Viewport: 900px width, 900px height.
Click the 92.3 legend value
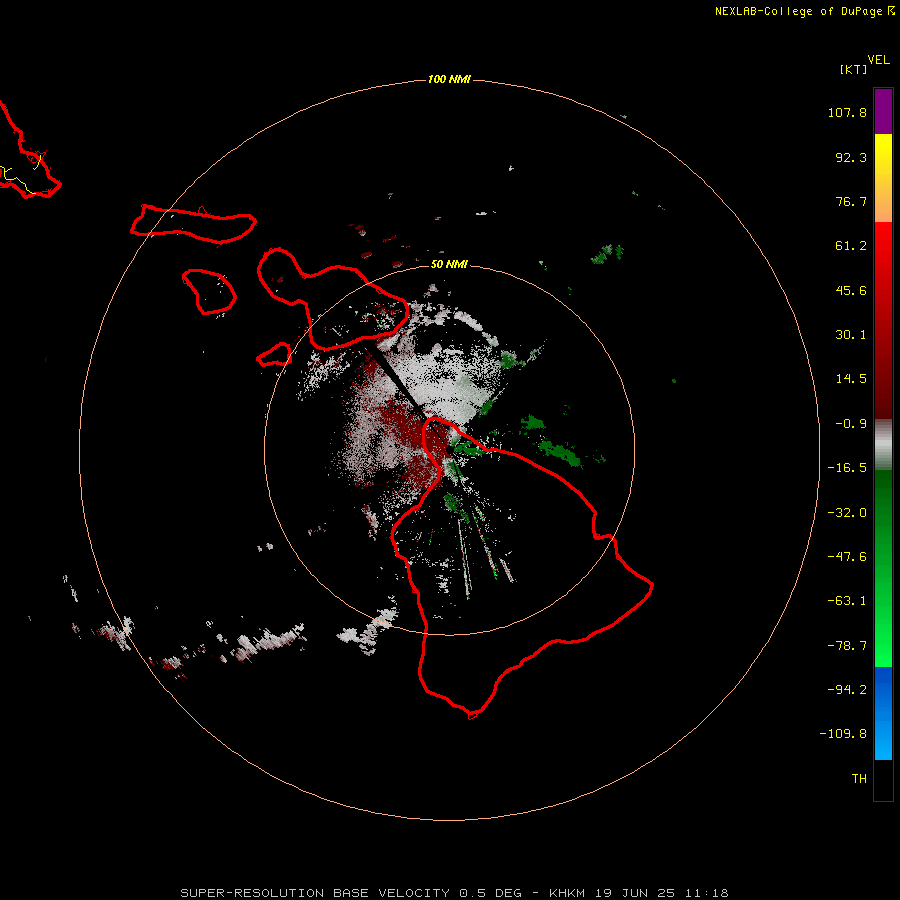coord(851,157)
